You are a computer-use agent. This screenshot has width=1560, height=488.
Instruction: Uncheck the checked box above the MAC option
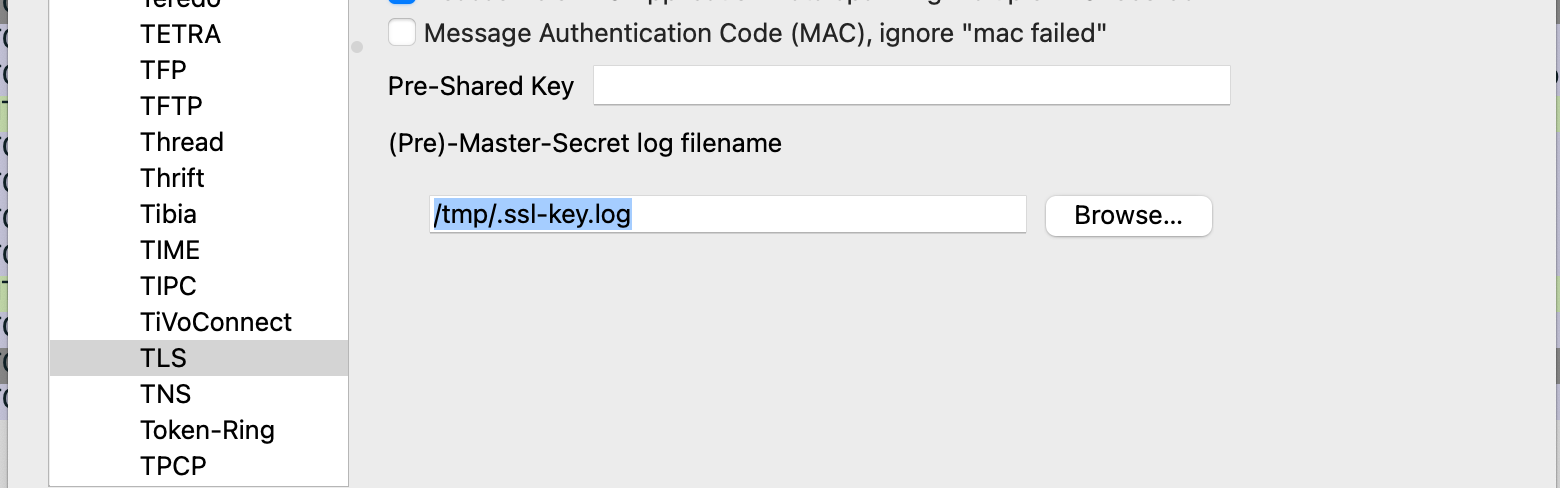[402, 3]
